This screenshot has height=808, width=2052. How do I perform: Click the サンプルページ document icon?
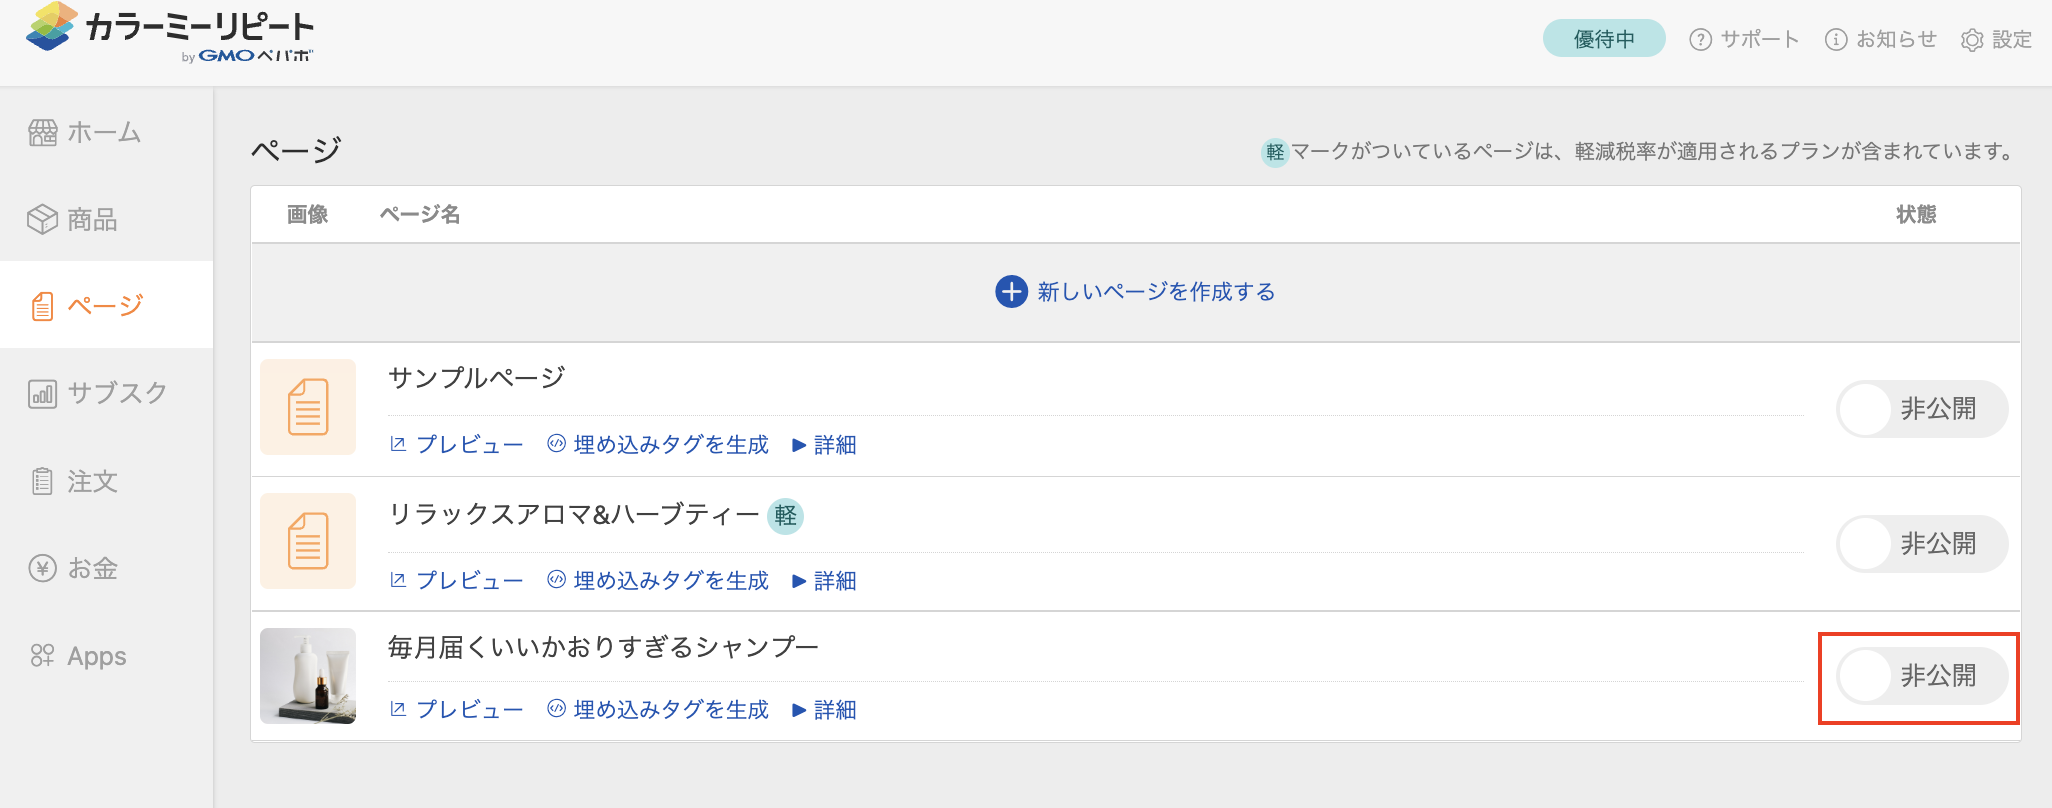pos(308,407)
